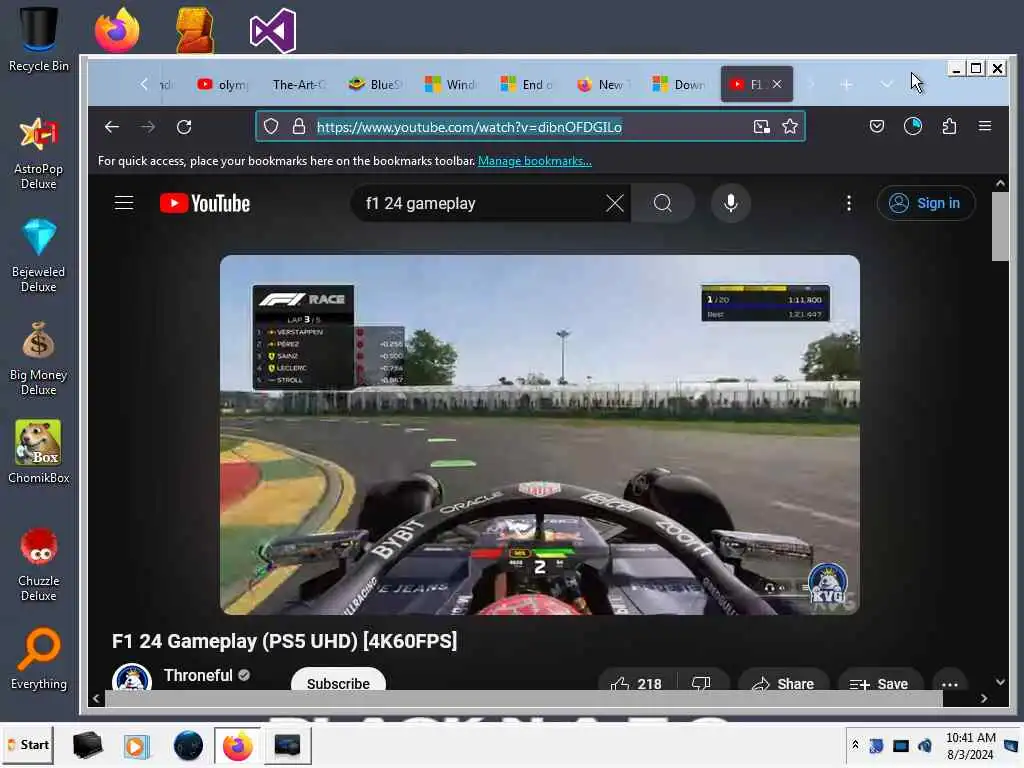Open a new tab with the plus button
Viewport: 1024px width, 768px height.
(x=846, y=84)
